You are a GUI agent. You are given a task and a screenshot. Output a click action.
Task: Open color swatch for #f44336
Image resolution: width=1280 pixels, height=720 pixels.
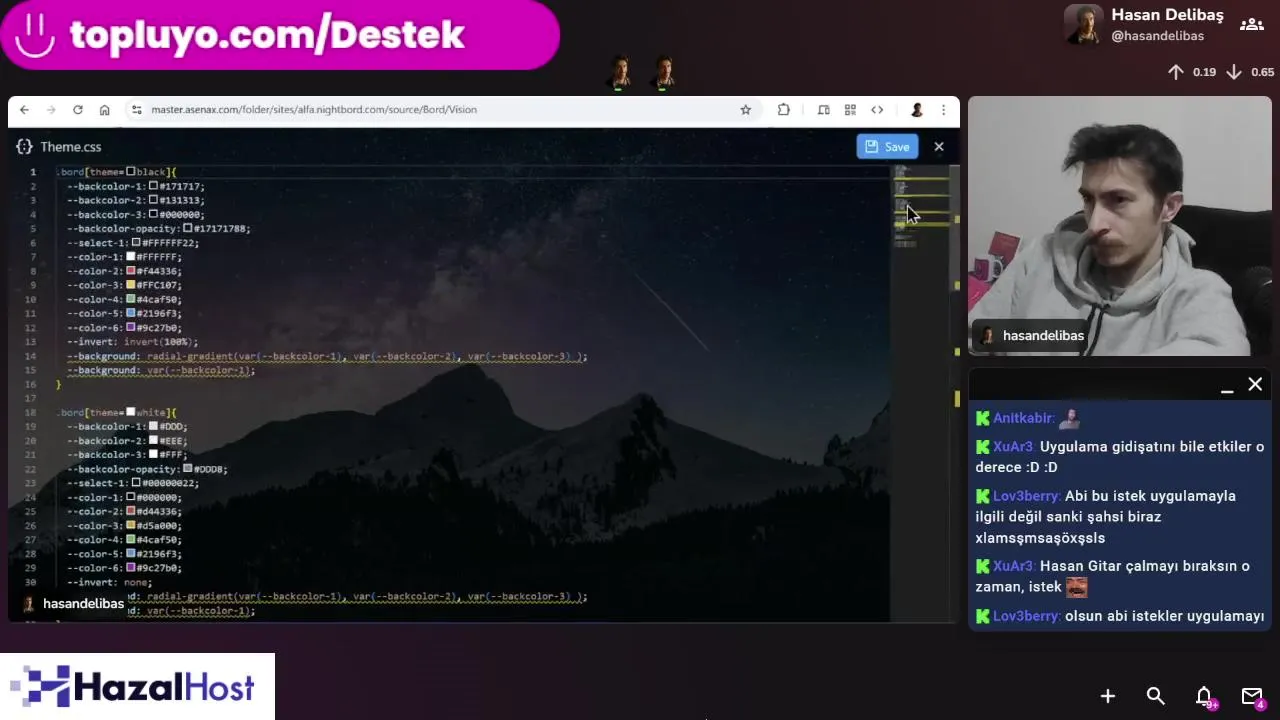click(x=130, y=271)
